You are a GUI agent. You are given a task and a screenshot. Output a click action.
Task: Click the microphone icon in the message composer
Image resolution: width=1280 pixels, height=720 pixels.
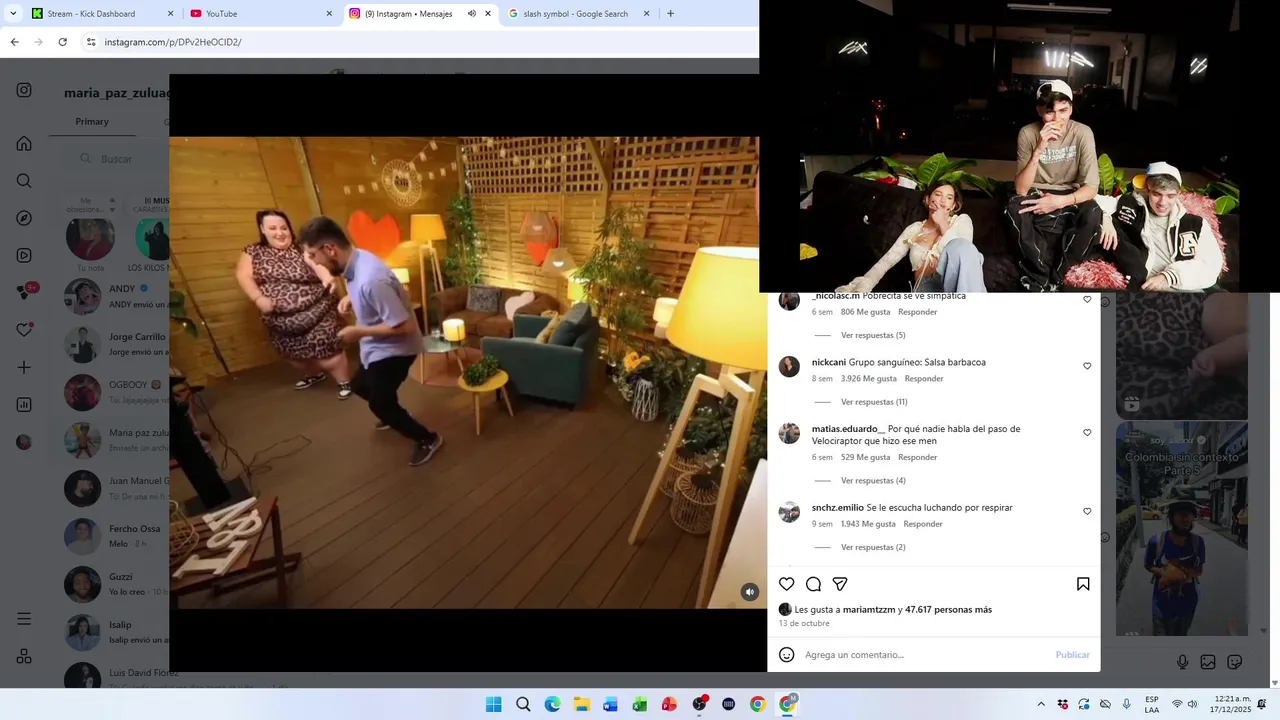point(1182,662)
